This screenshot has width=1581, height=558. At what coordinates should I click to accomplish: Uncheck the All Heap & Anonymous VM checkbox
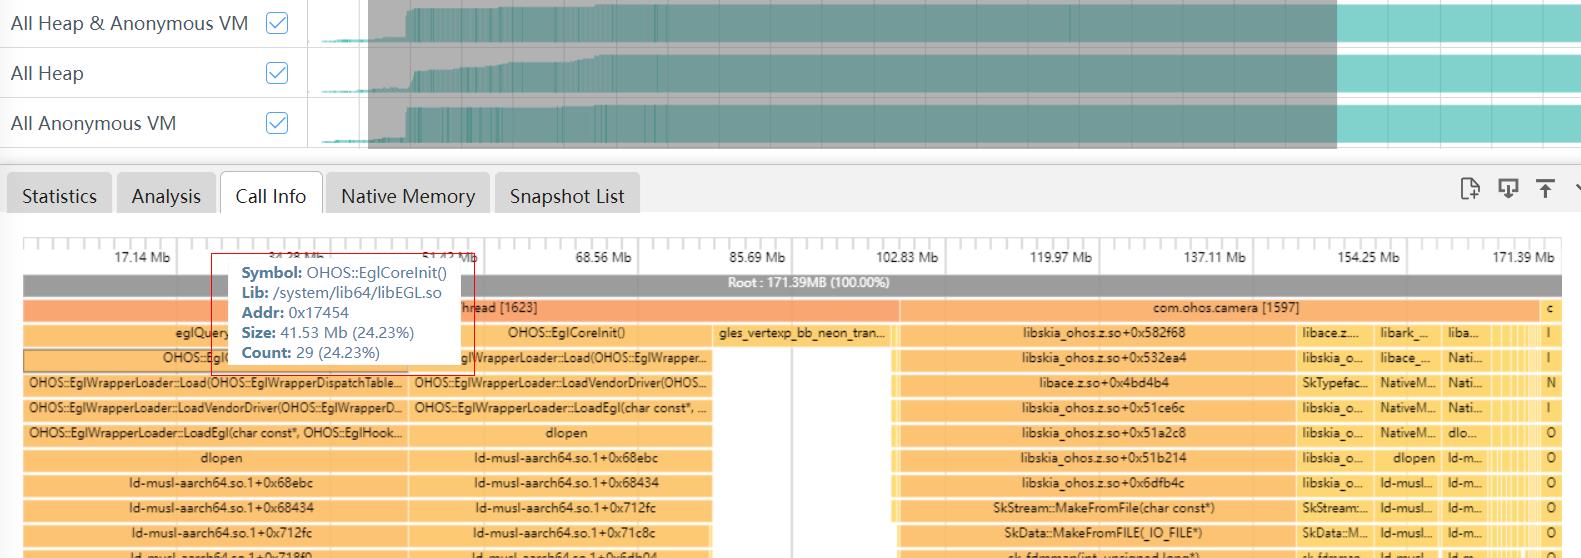pyautogui.click(x=277, y=23)
